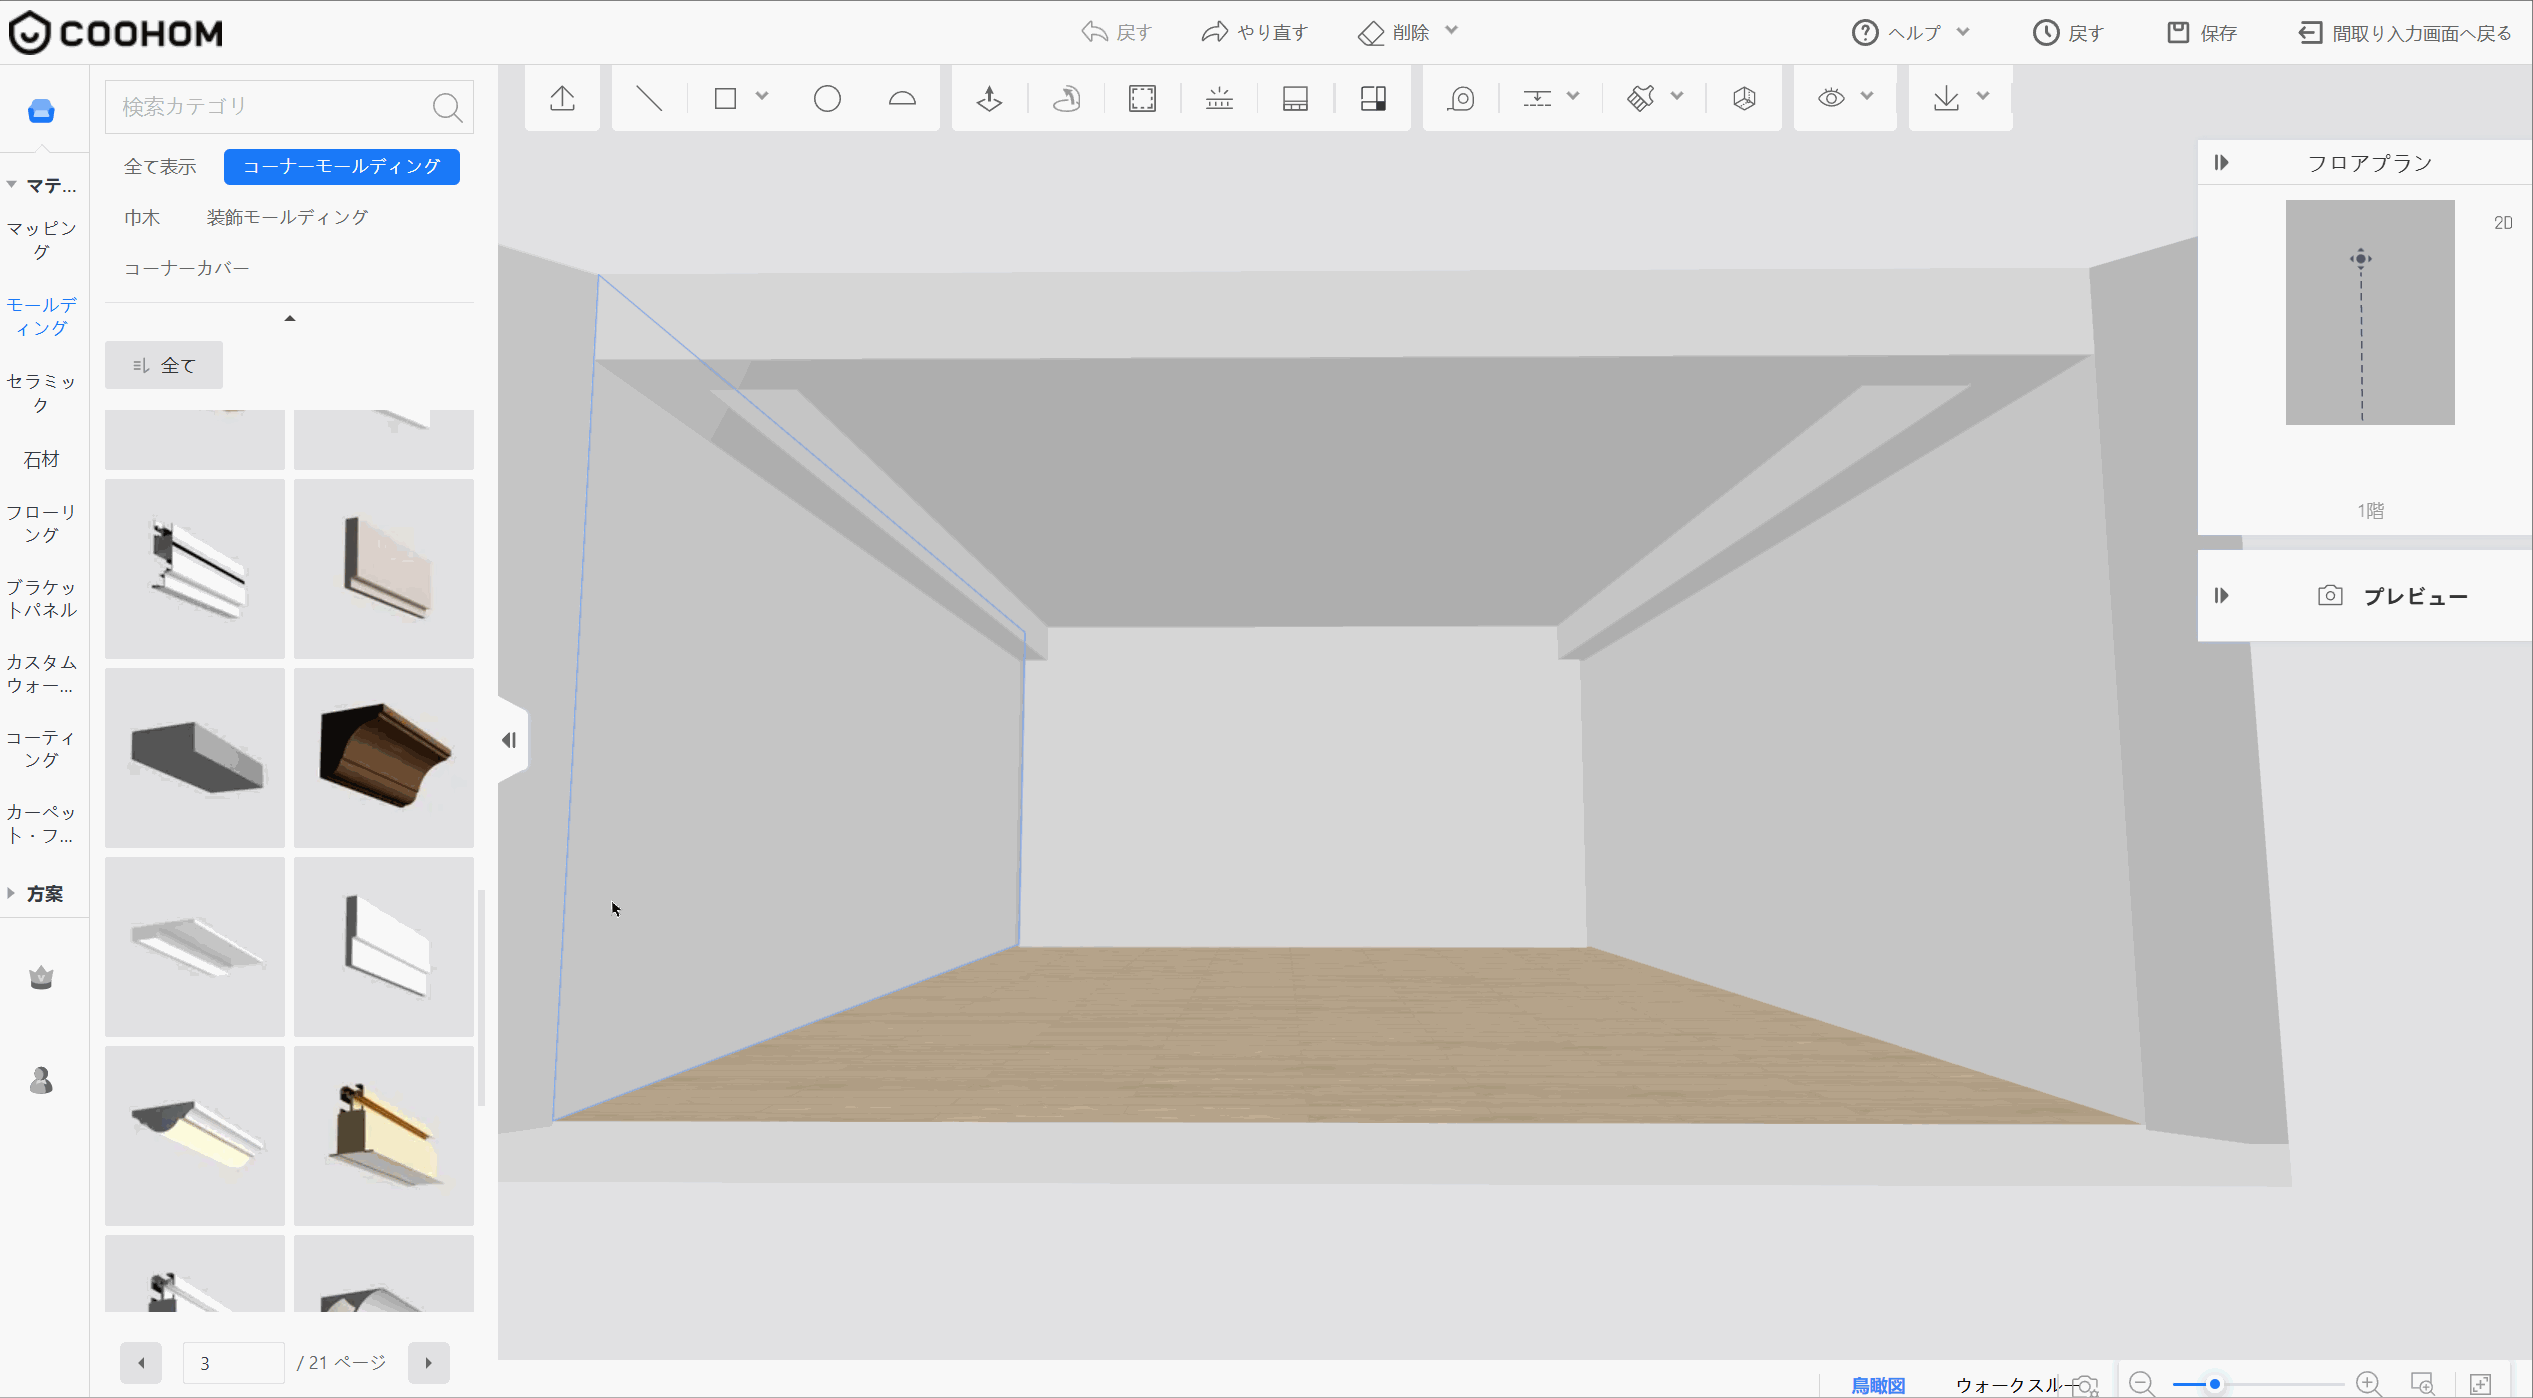This screenshot has height=1398, width=2533.
Task: Open セラミック sidebar category
Action: pyautogui.click(x=42, y=392)
